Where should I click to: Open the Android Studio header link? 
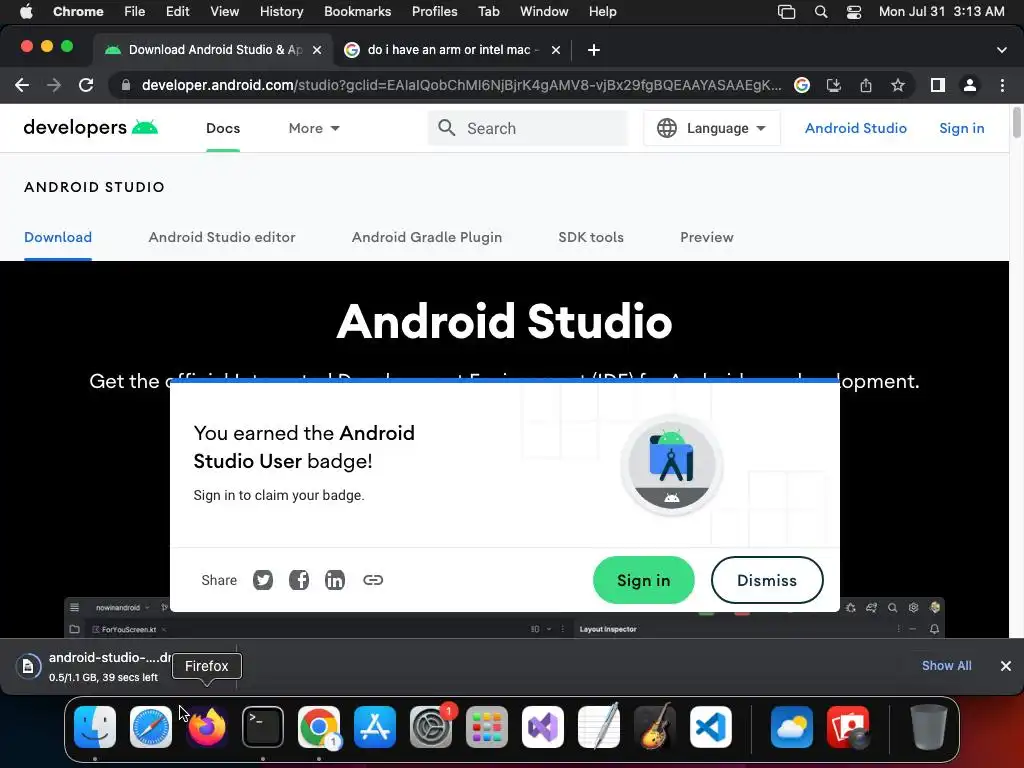856,128
